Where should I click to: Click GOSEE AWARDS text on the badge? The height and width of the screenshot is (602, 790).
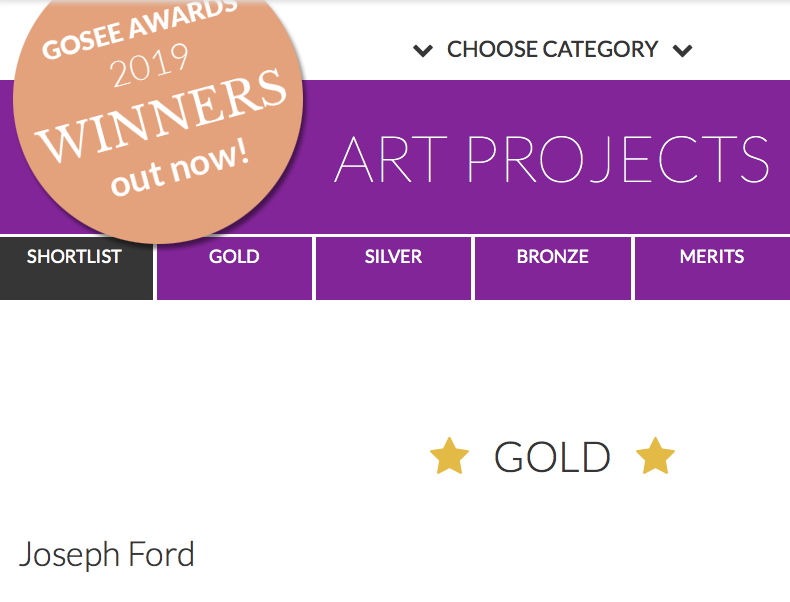click(x=140, y=30)
